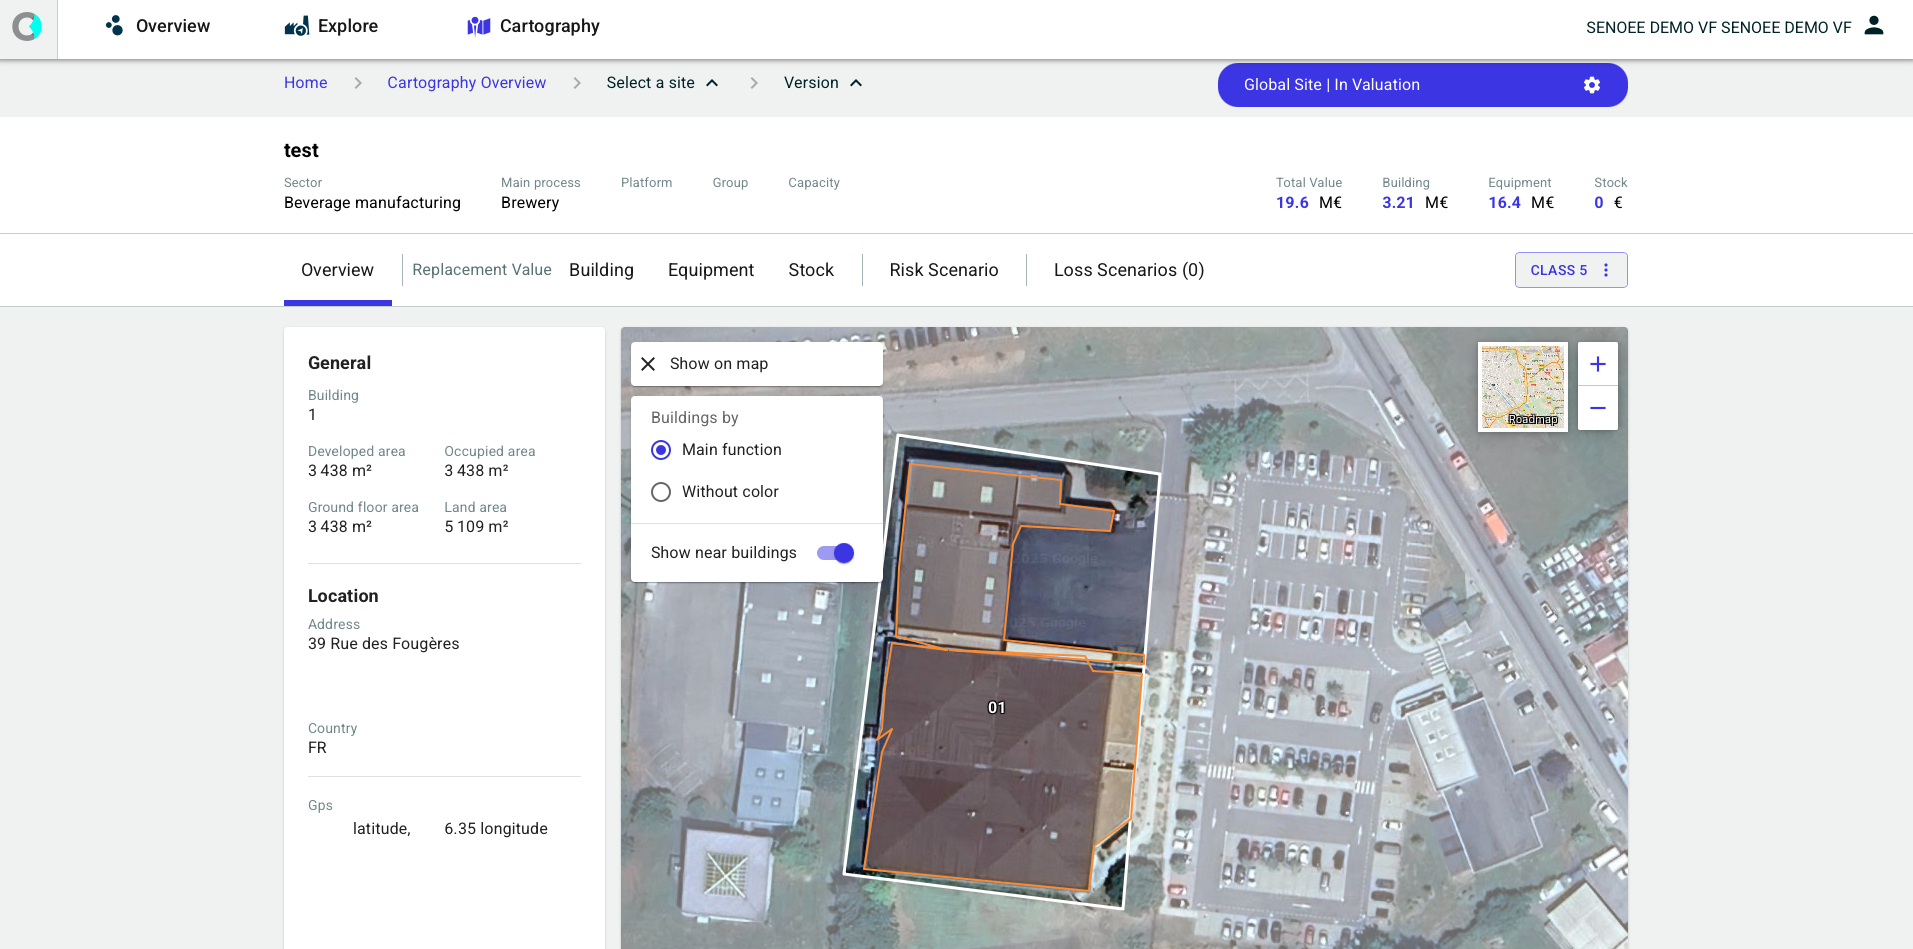Open the user profile icon
The height and width of the screenshot is (949, 1913).
coord(1874,26)
